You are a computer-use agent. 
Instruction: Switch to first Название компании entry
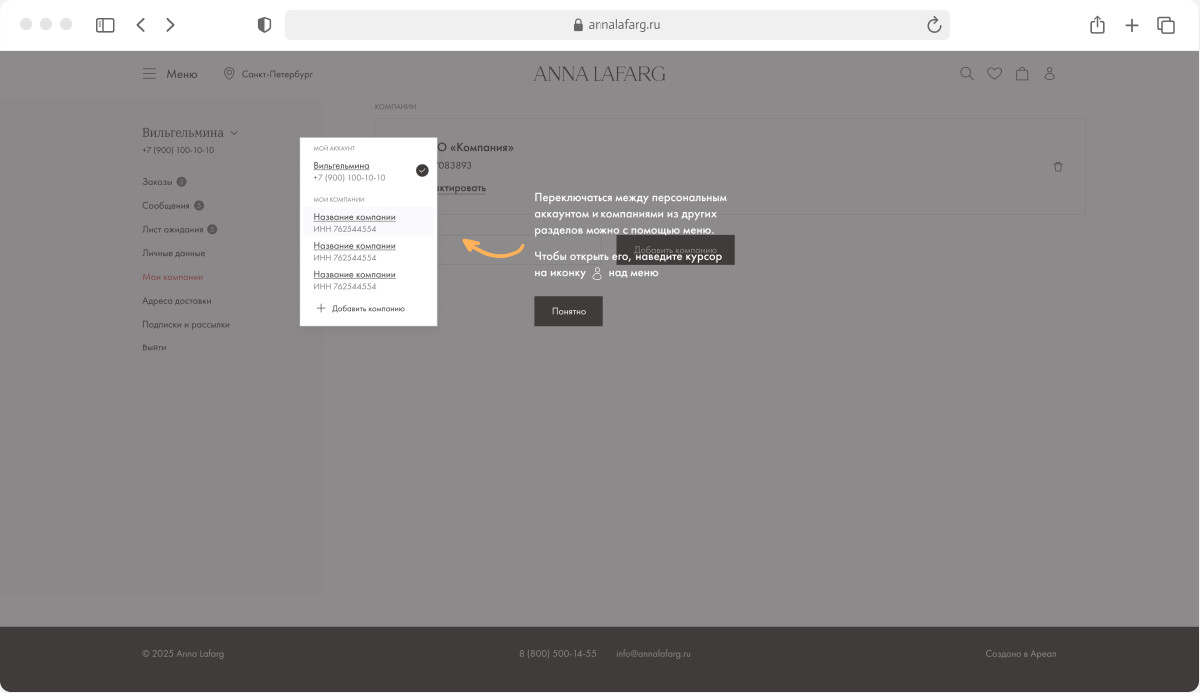pos(354,217)
